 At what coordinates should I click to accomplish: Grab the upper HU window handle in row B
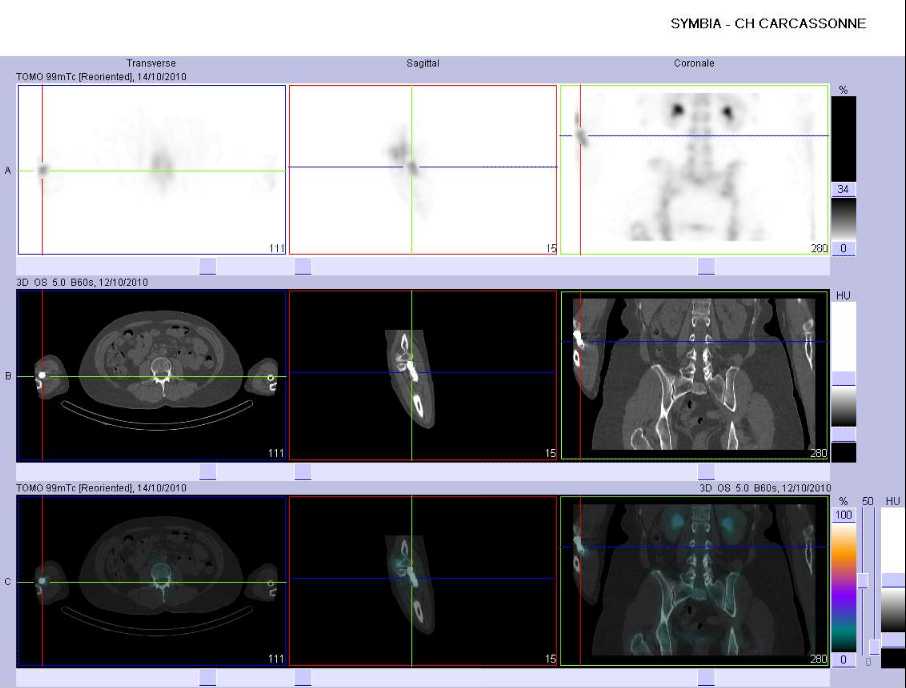(844, 379)
